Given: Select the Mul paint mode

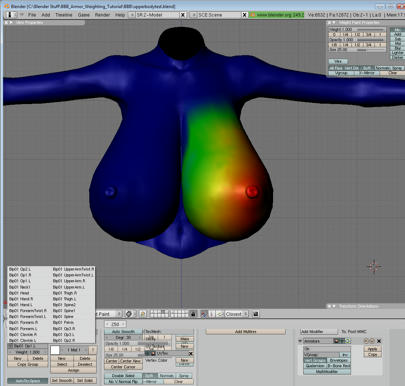Looking at the screenshot, I should point(397,43).
